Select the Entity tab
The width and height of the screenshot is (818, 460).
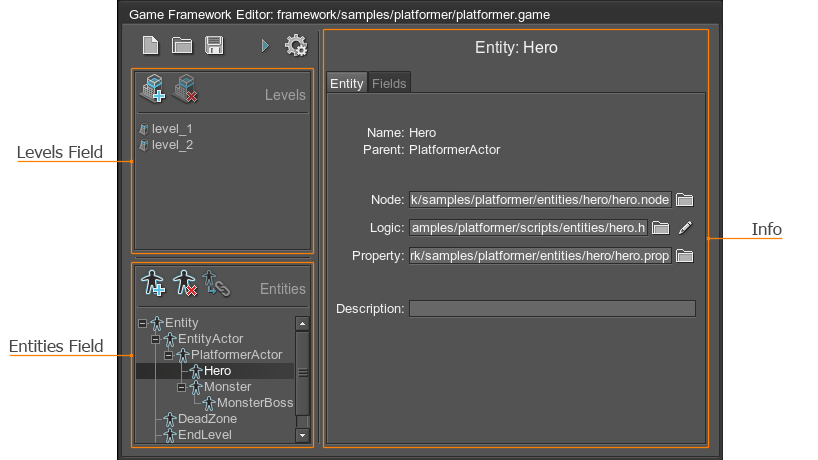pyautogui.click(x=347, y=84)
